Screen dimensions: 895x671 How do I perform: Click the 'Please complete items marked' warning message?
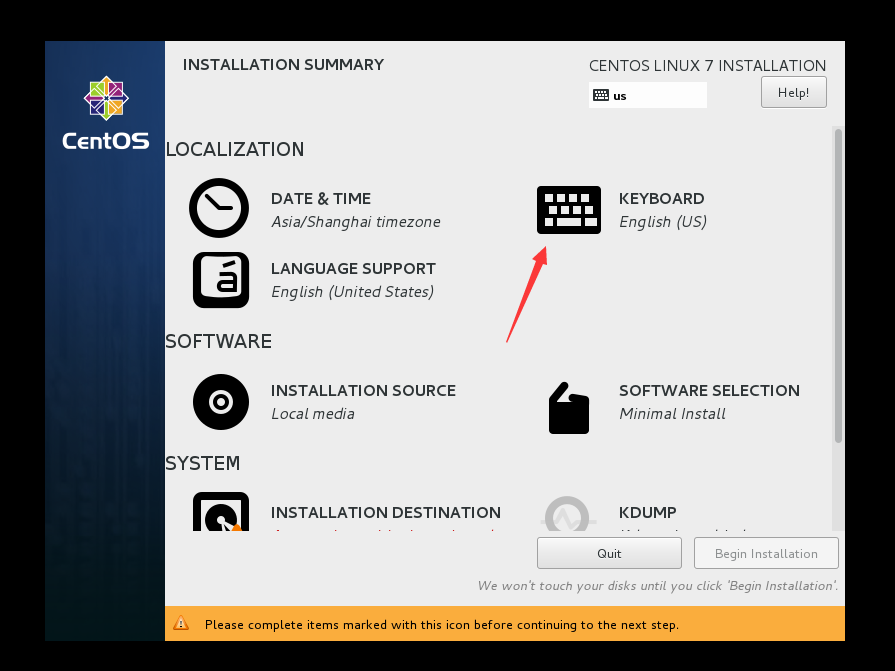point(442,625)
